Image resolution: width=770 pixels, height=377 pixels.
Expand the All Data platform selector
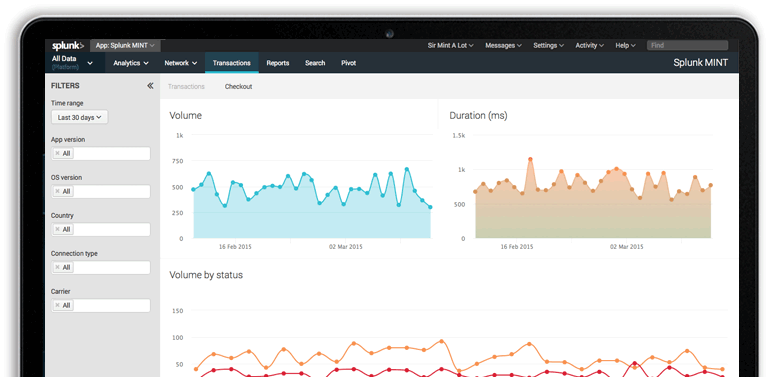click(73, 62)
